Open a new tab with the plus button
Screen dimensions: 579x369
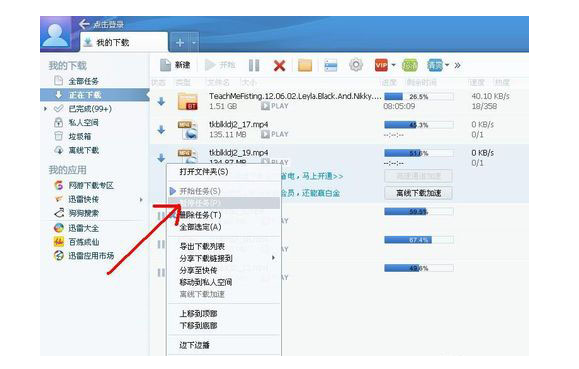180,43
